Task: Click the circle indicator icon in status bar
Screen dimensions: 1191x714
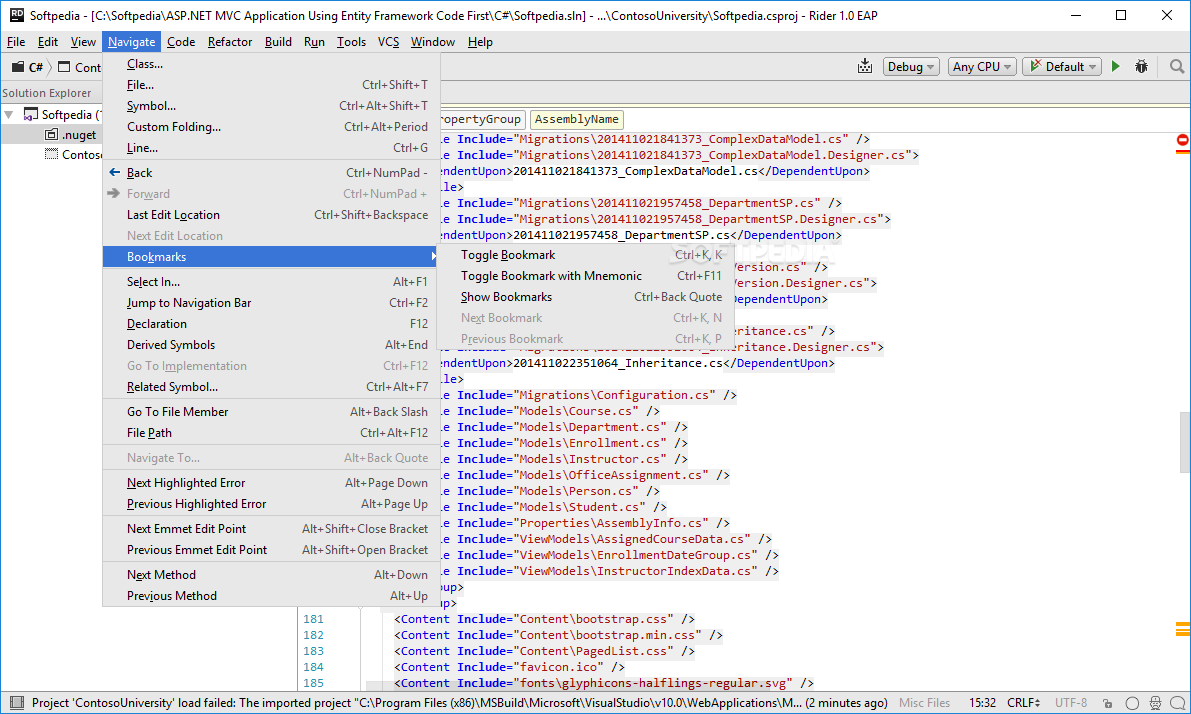Action: click(1132, 703)
